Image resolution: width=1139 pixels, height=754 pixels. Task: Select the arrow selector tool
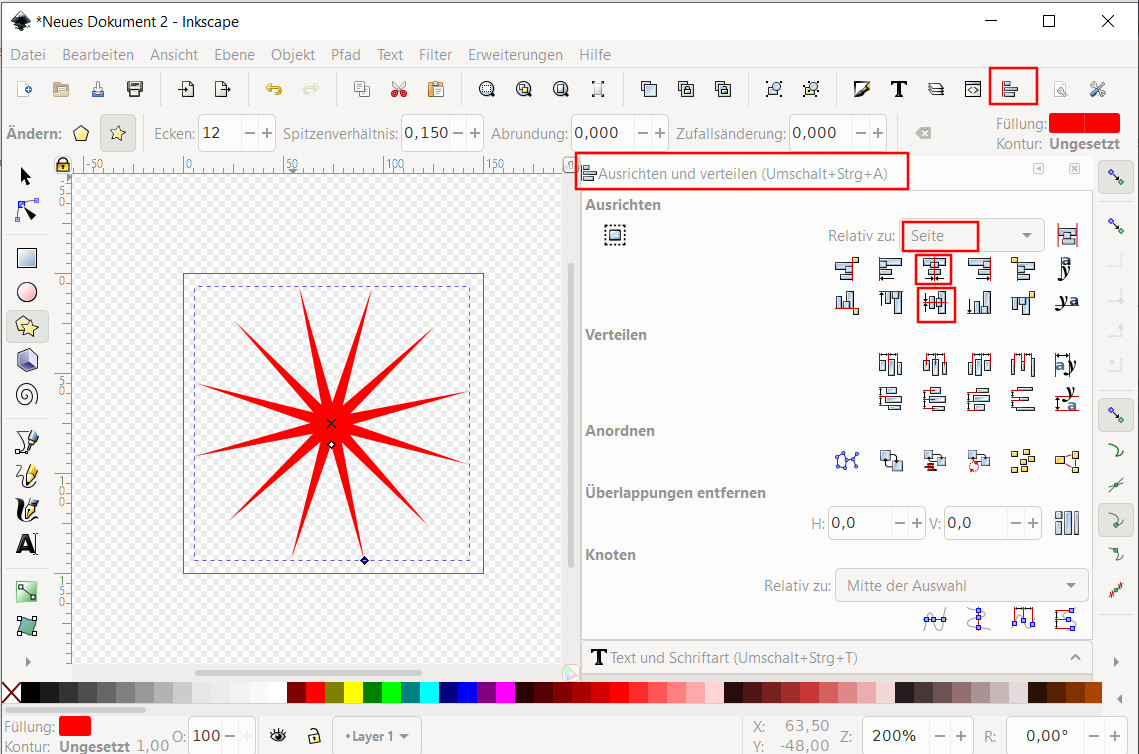pos(26,177)
